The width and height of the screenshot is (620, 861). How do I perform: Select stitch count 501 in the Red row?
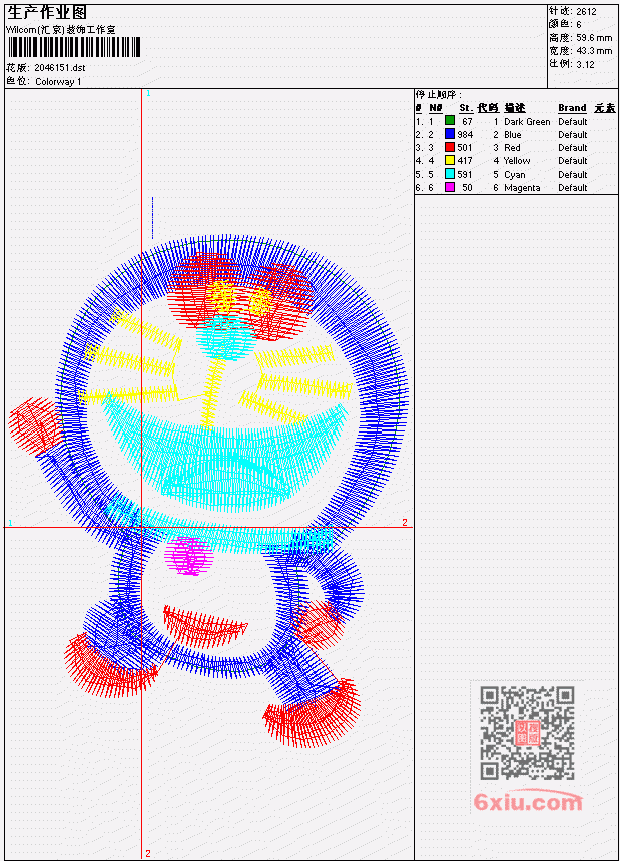click(x=465, y=148)
